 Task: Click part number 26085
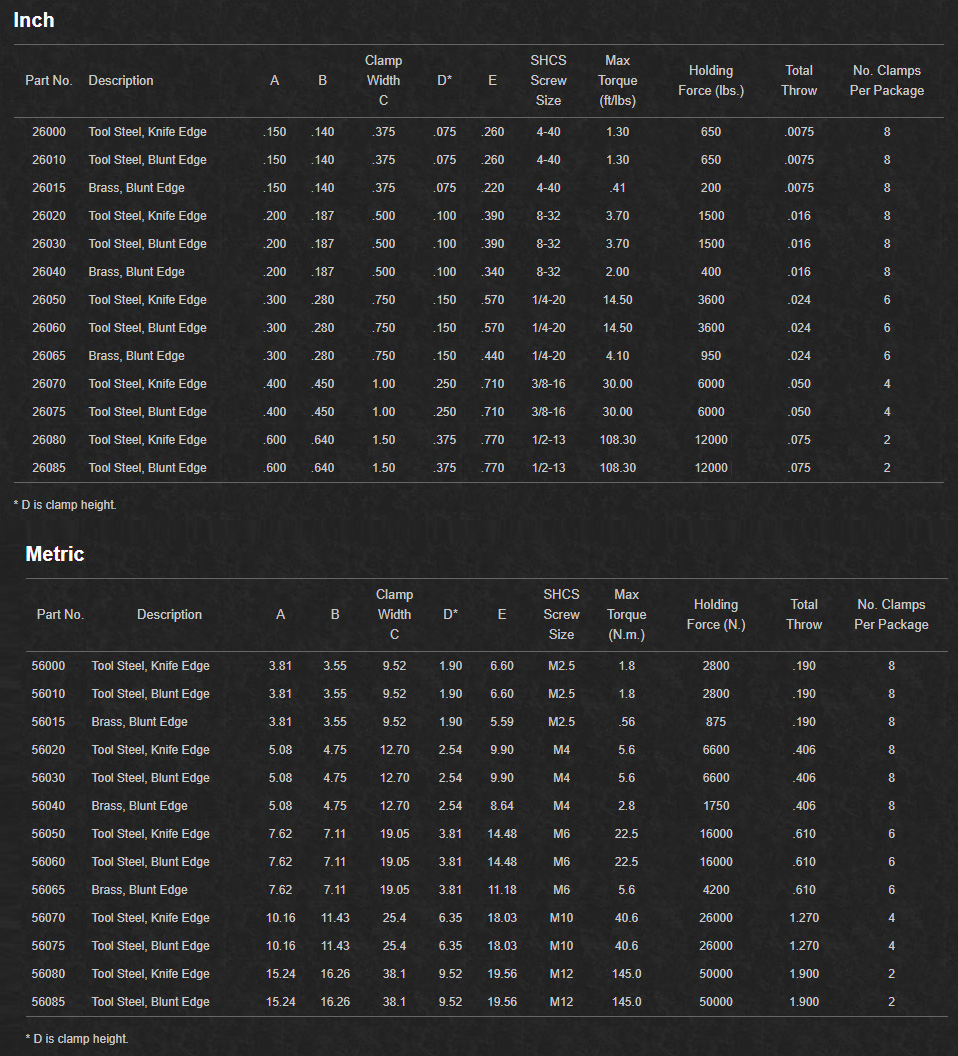(49, 468)
